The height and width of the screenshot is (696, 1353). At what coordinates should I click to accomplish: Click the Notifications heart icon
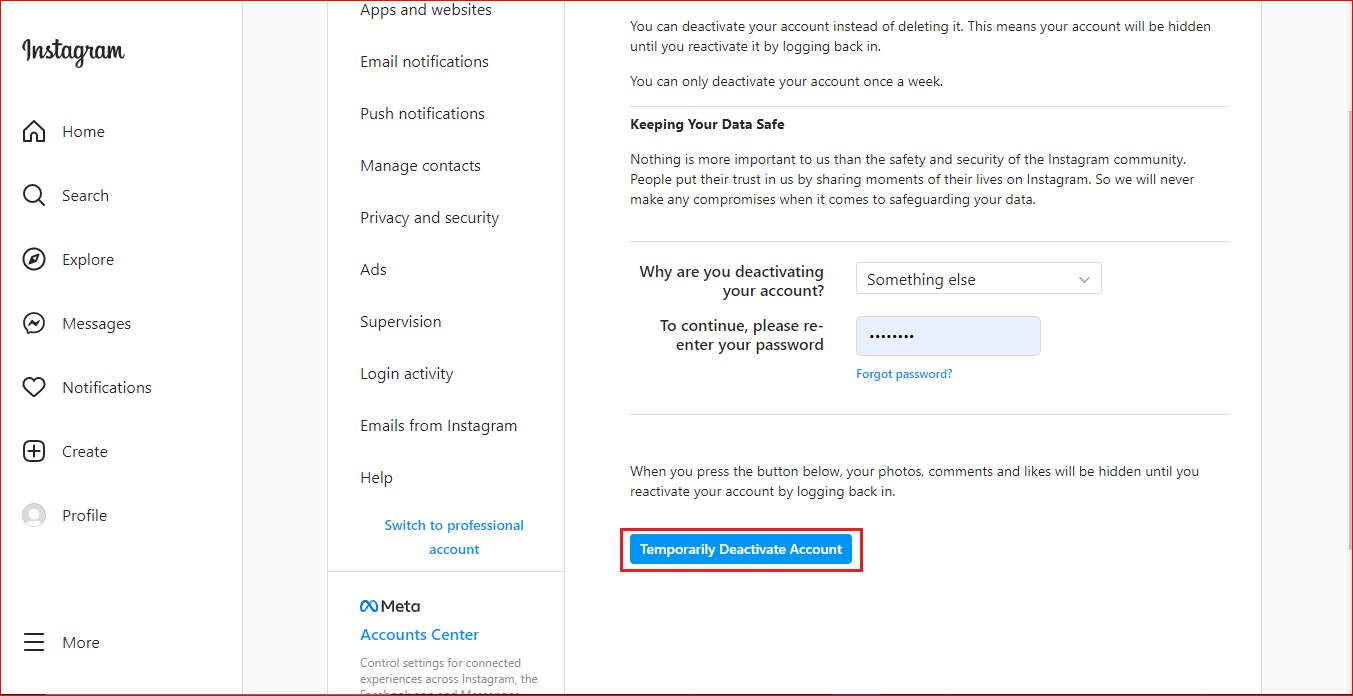[34, 388]
